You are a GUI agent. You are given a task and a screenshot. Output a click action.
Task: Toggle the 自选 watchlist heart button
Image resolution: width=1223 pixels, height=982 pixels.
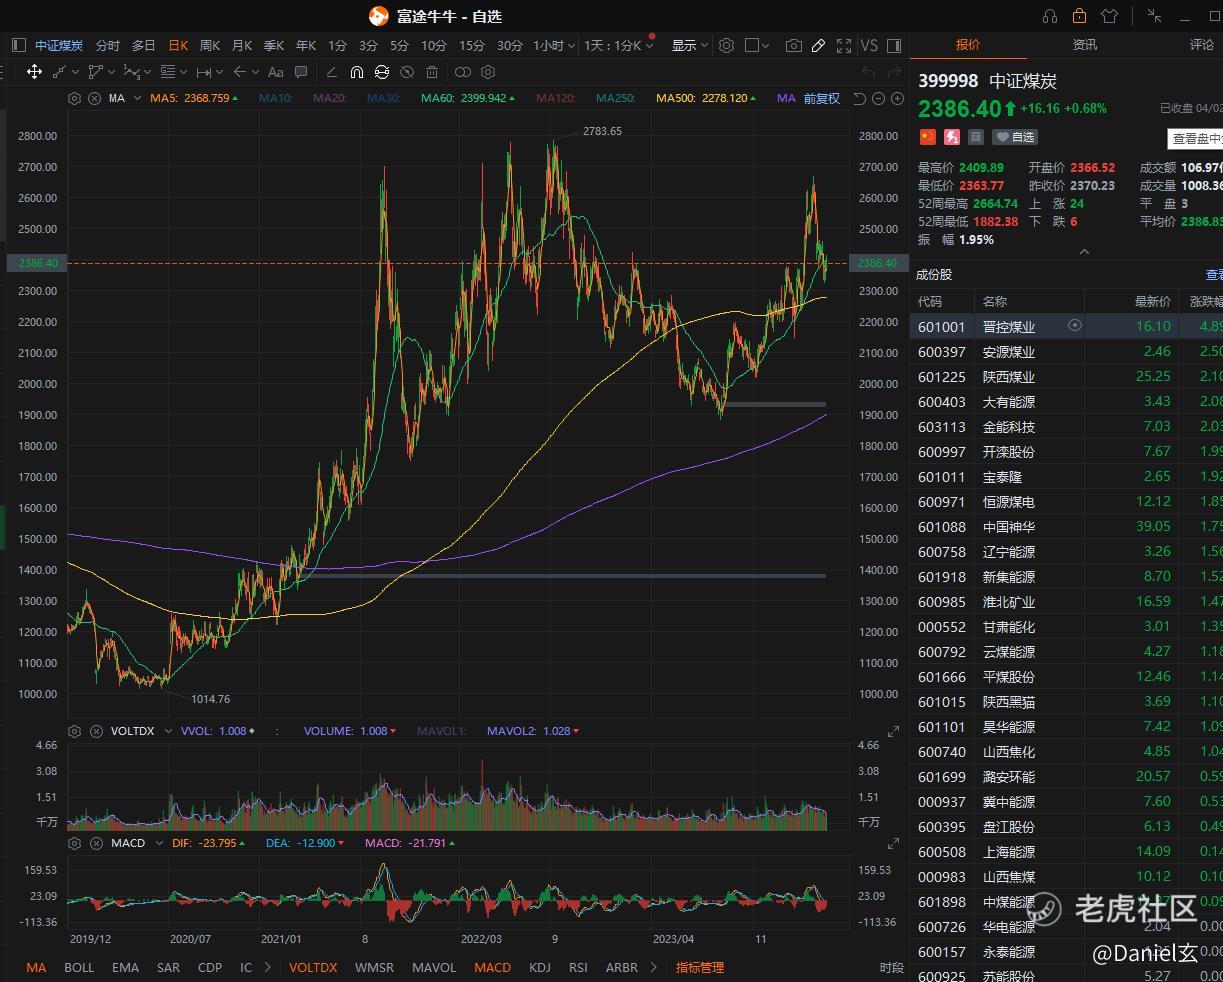click(x=1015, y=137)
